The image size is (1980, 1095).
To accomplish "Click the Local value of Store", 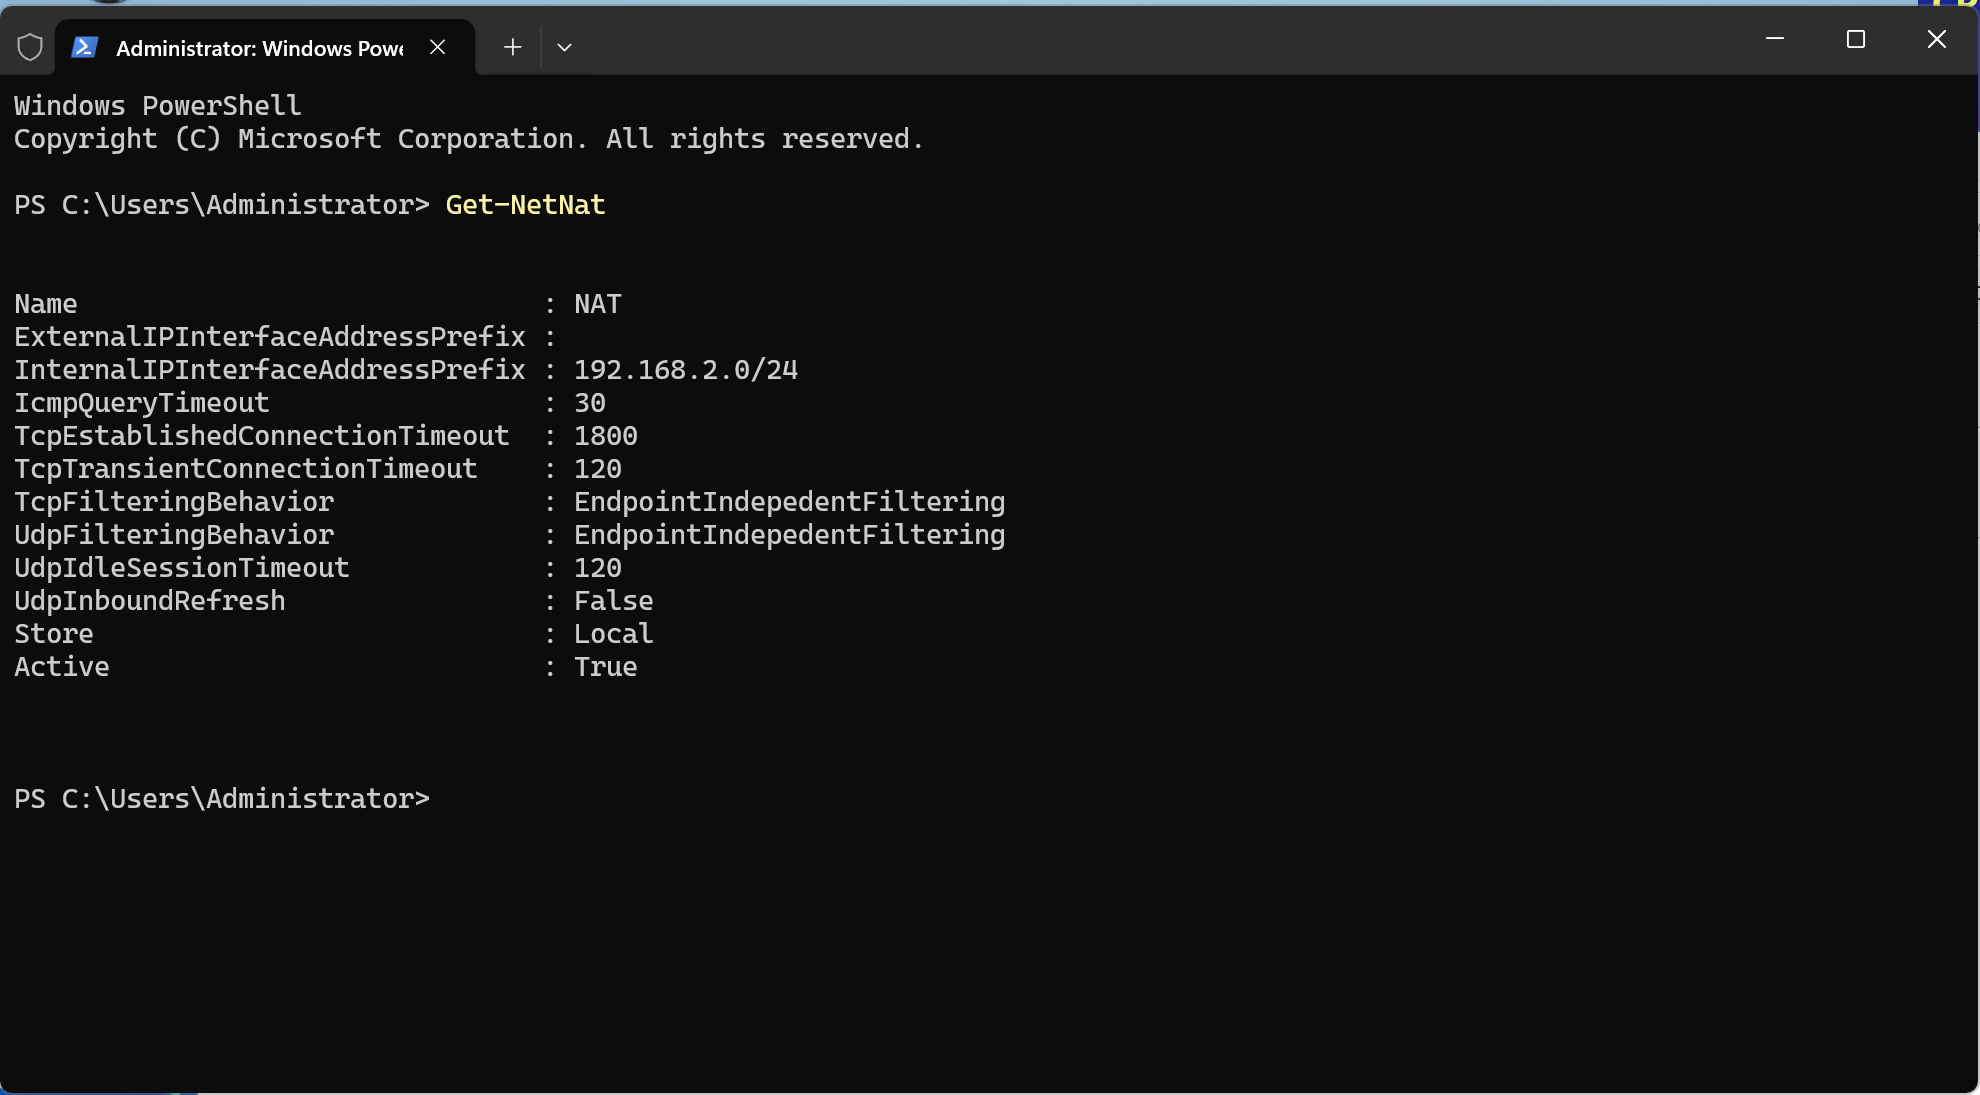I will (614, 634).
